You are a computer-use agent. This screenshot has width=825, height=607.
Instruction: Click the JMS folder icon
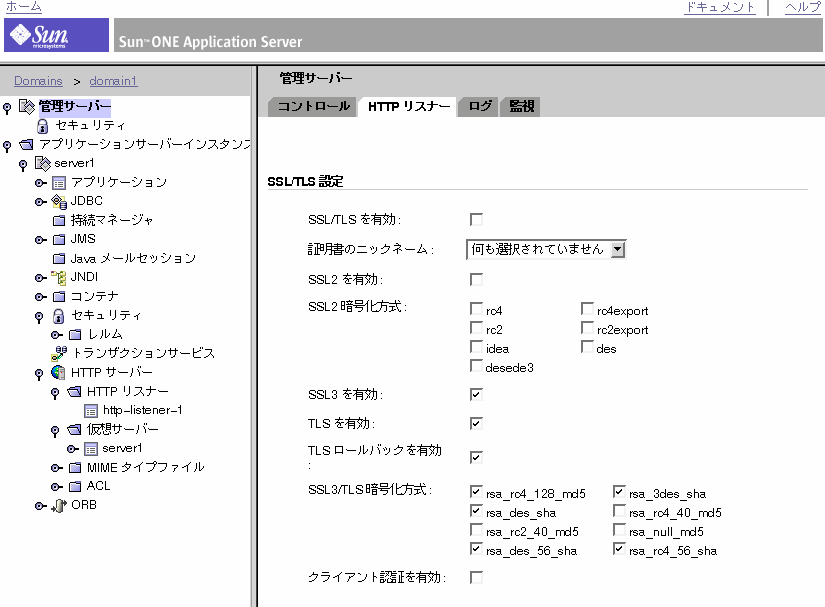click(x=59, y=240)
